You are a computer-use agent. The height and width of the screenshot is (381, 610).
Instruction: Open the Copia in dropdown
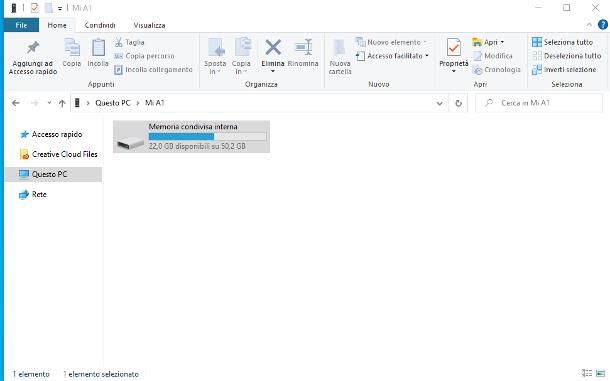click(241, 56)
